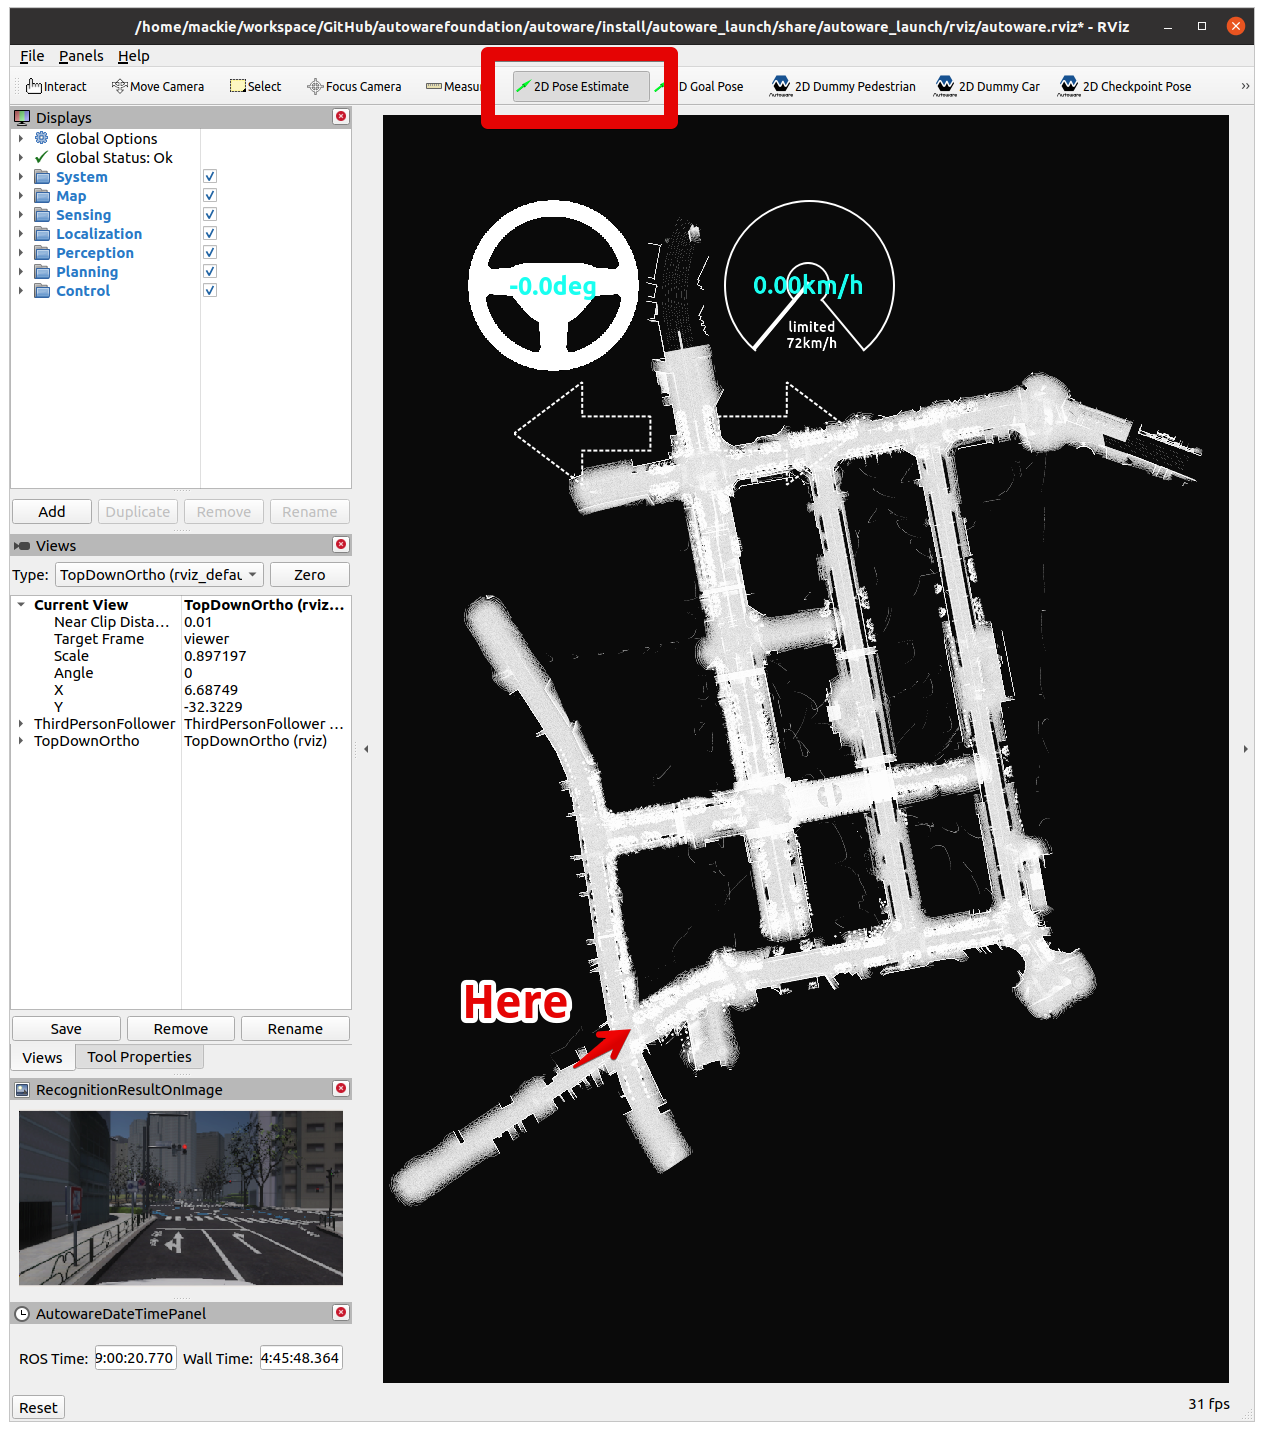
Task: Disable the Control display checkbox
Action: coord(210,291)
